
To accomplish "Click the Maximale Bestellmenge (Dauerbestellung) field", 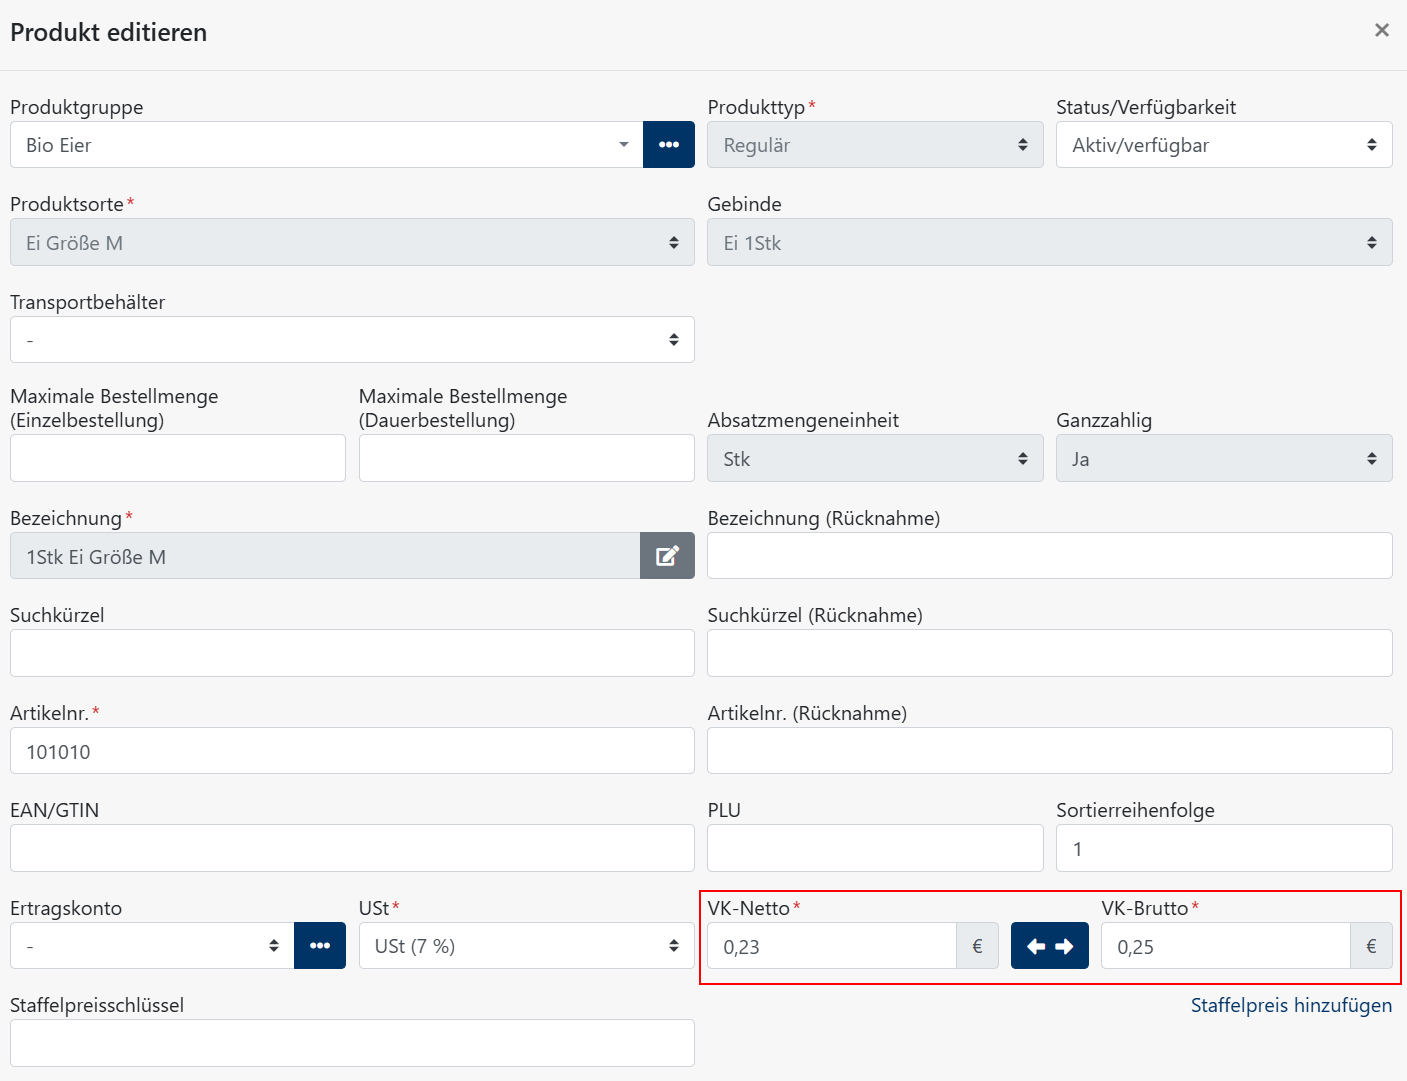I will pos(526,459).
